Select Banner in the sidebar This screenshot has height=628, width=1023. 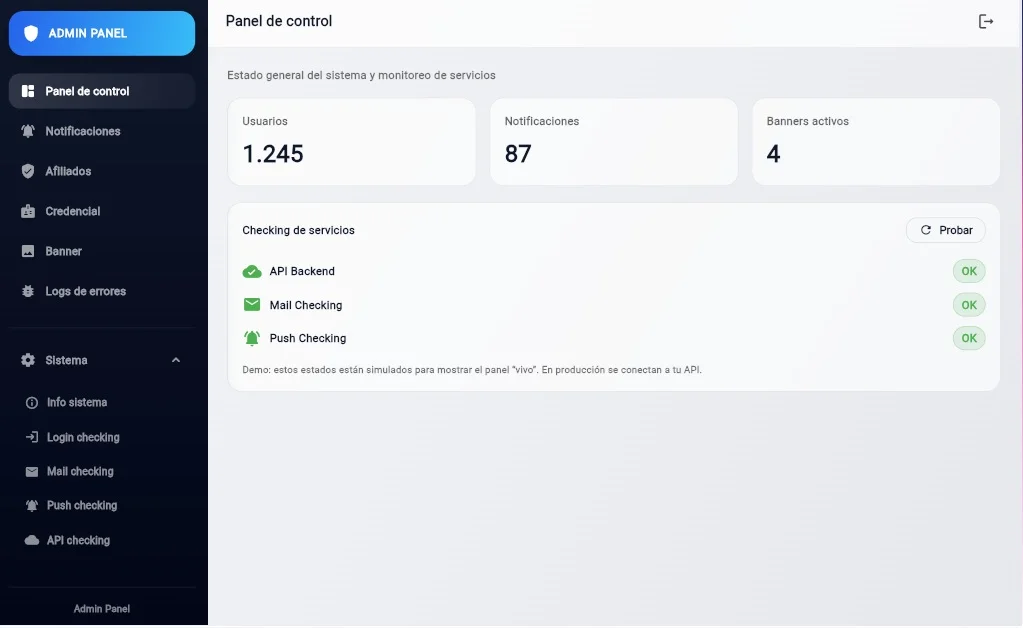click(x=102, y=251)
